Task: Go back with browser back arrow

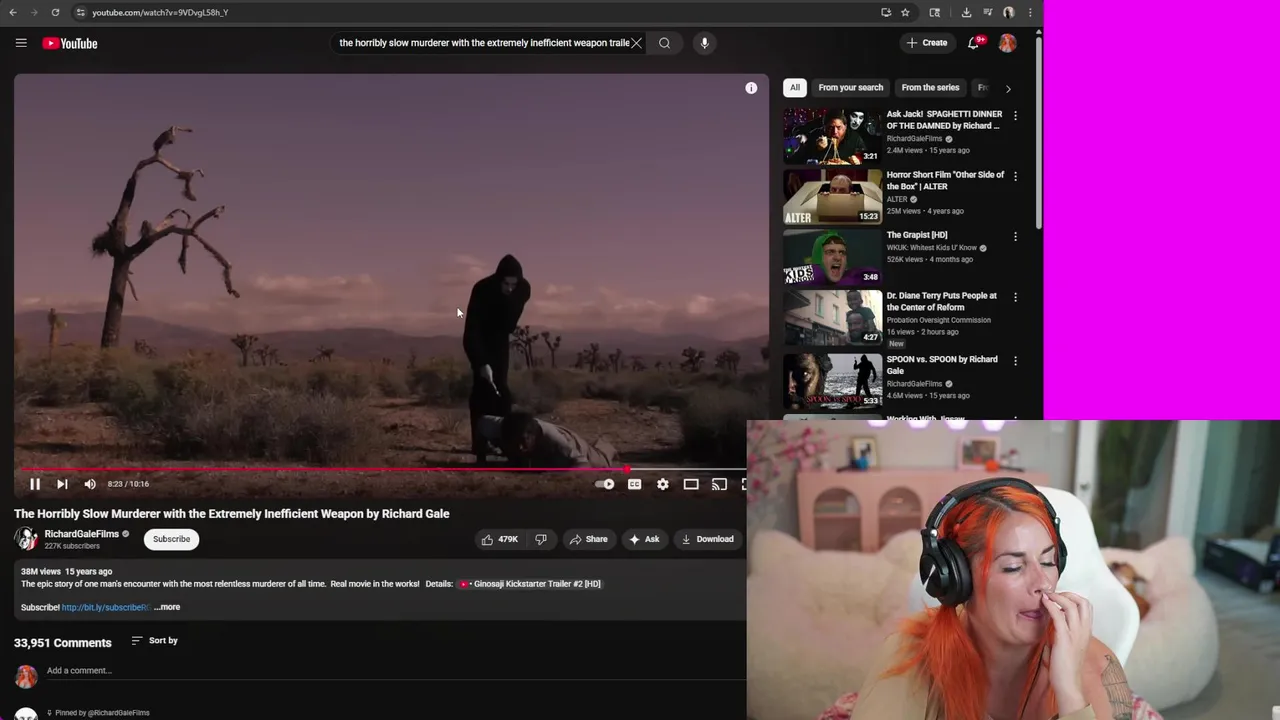Action: 13,12
